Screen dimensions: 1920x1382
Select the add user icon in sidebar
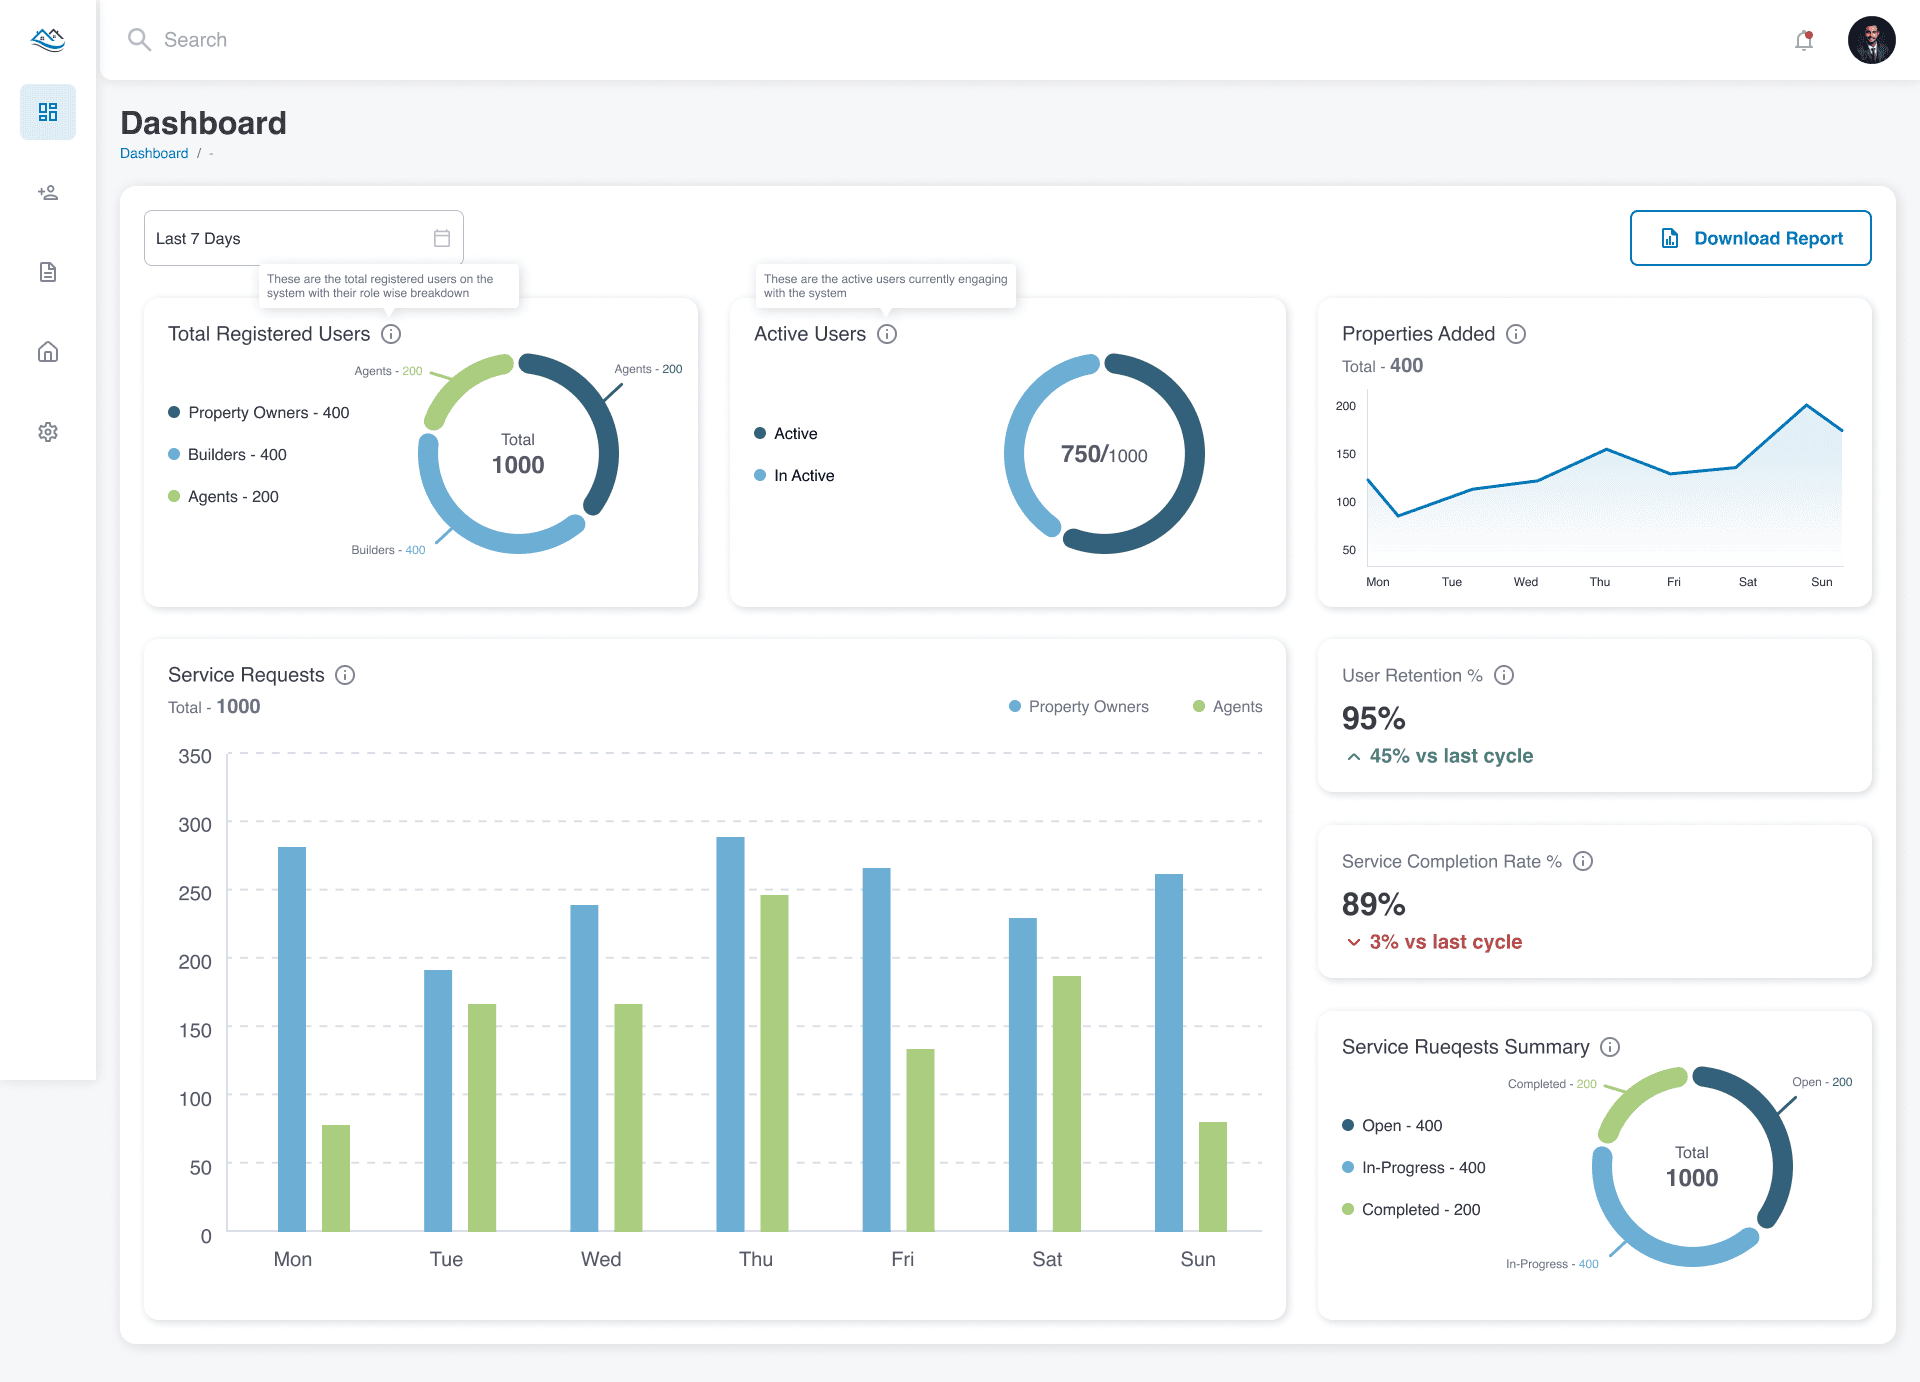click(47, 192)
